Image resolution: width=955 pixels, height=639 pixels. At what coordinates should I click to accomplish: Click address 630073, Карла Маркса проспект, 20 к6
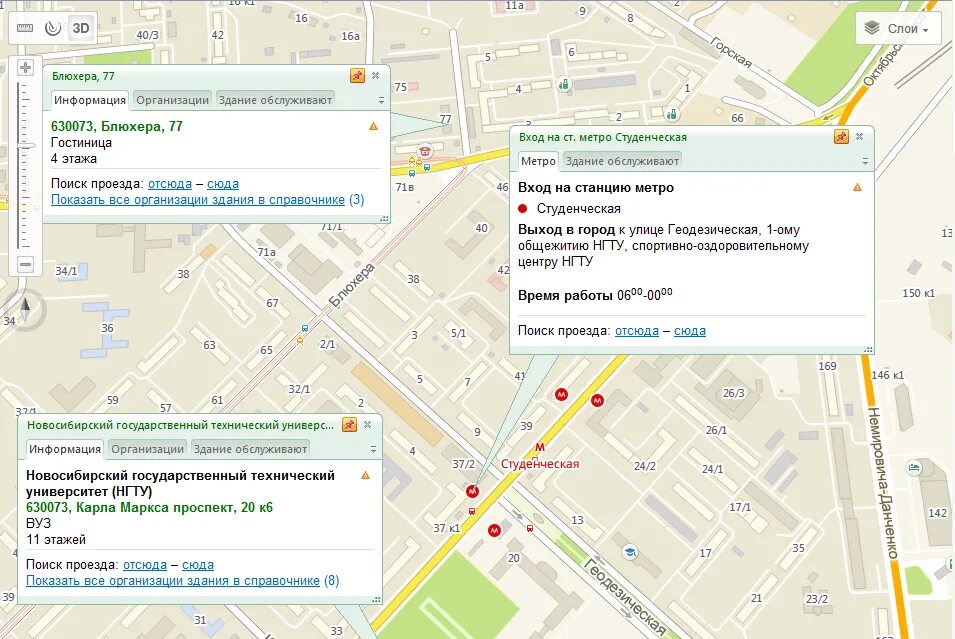(x=149, y=507)
